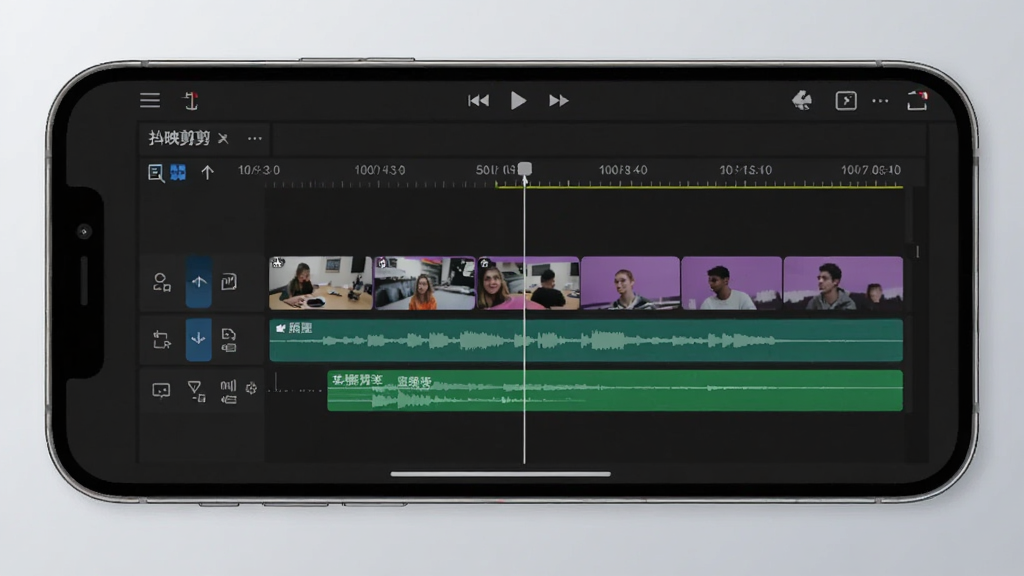
Task: Tap the audio levels icon on the bottom track
Action: pyautogui.click(x=228, y=391)
